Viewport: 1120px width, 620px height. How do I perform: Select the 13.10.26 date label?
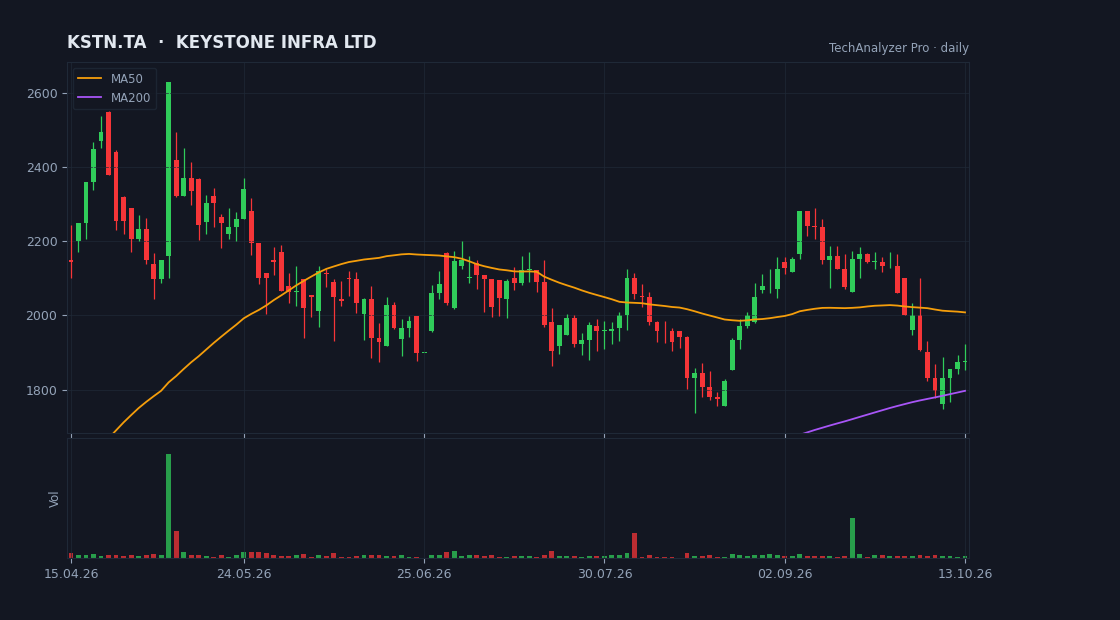click(x=965, y=574)
